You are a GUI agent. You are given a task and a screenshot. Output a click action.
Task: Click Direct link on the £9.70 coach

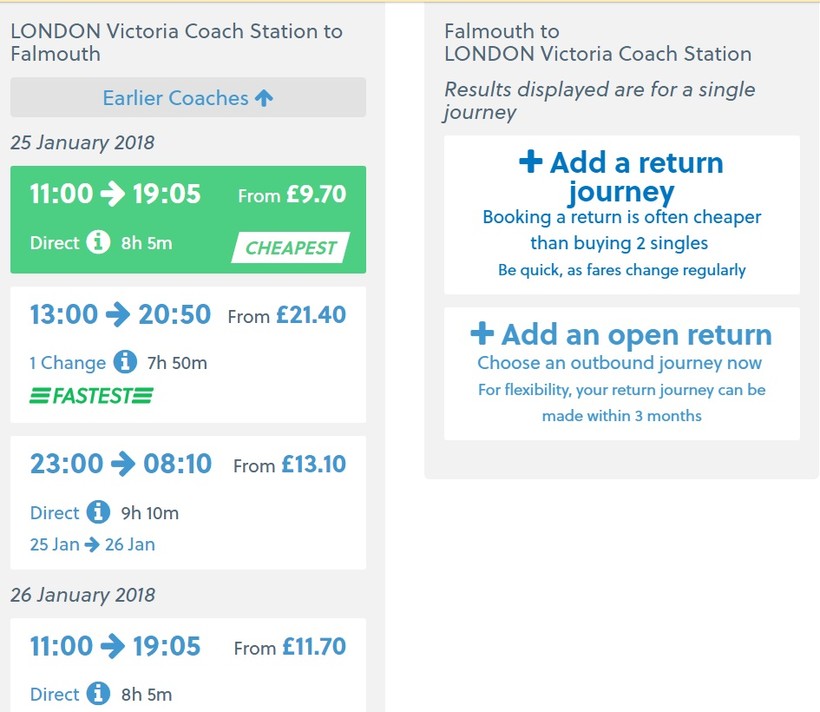[x=54, y=242]
